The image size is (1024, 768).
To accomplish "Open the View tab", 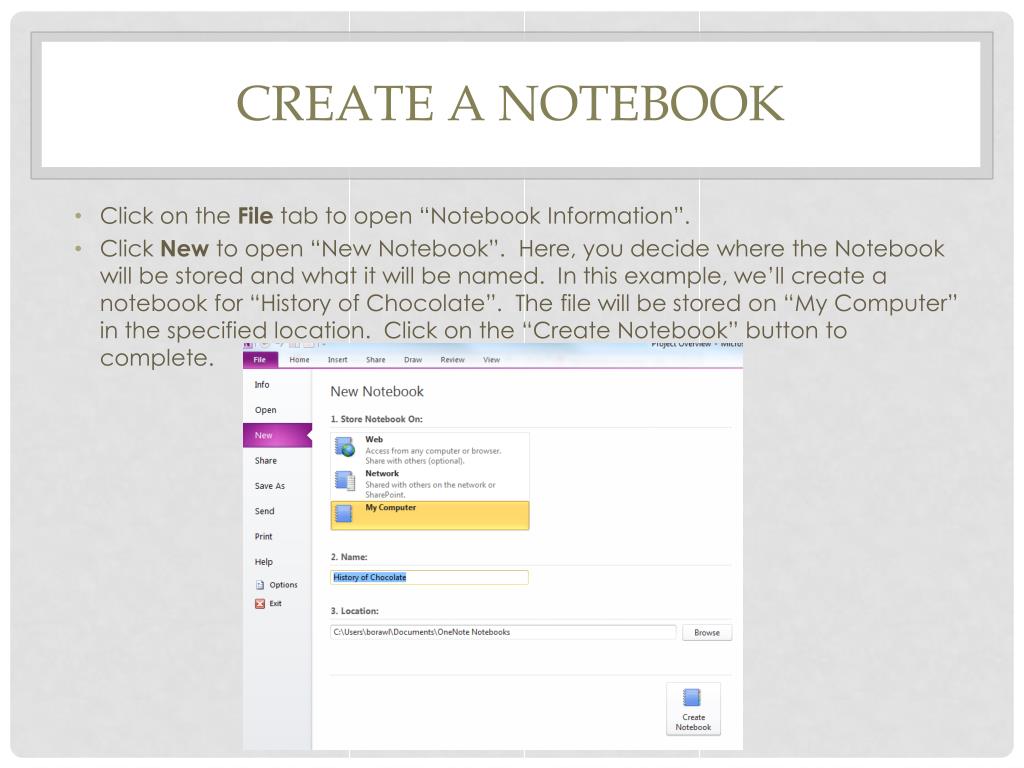I will (492, 360).
